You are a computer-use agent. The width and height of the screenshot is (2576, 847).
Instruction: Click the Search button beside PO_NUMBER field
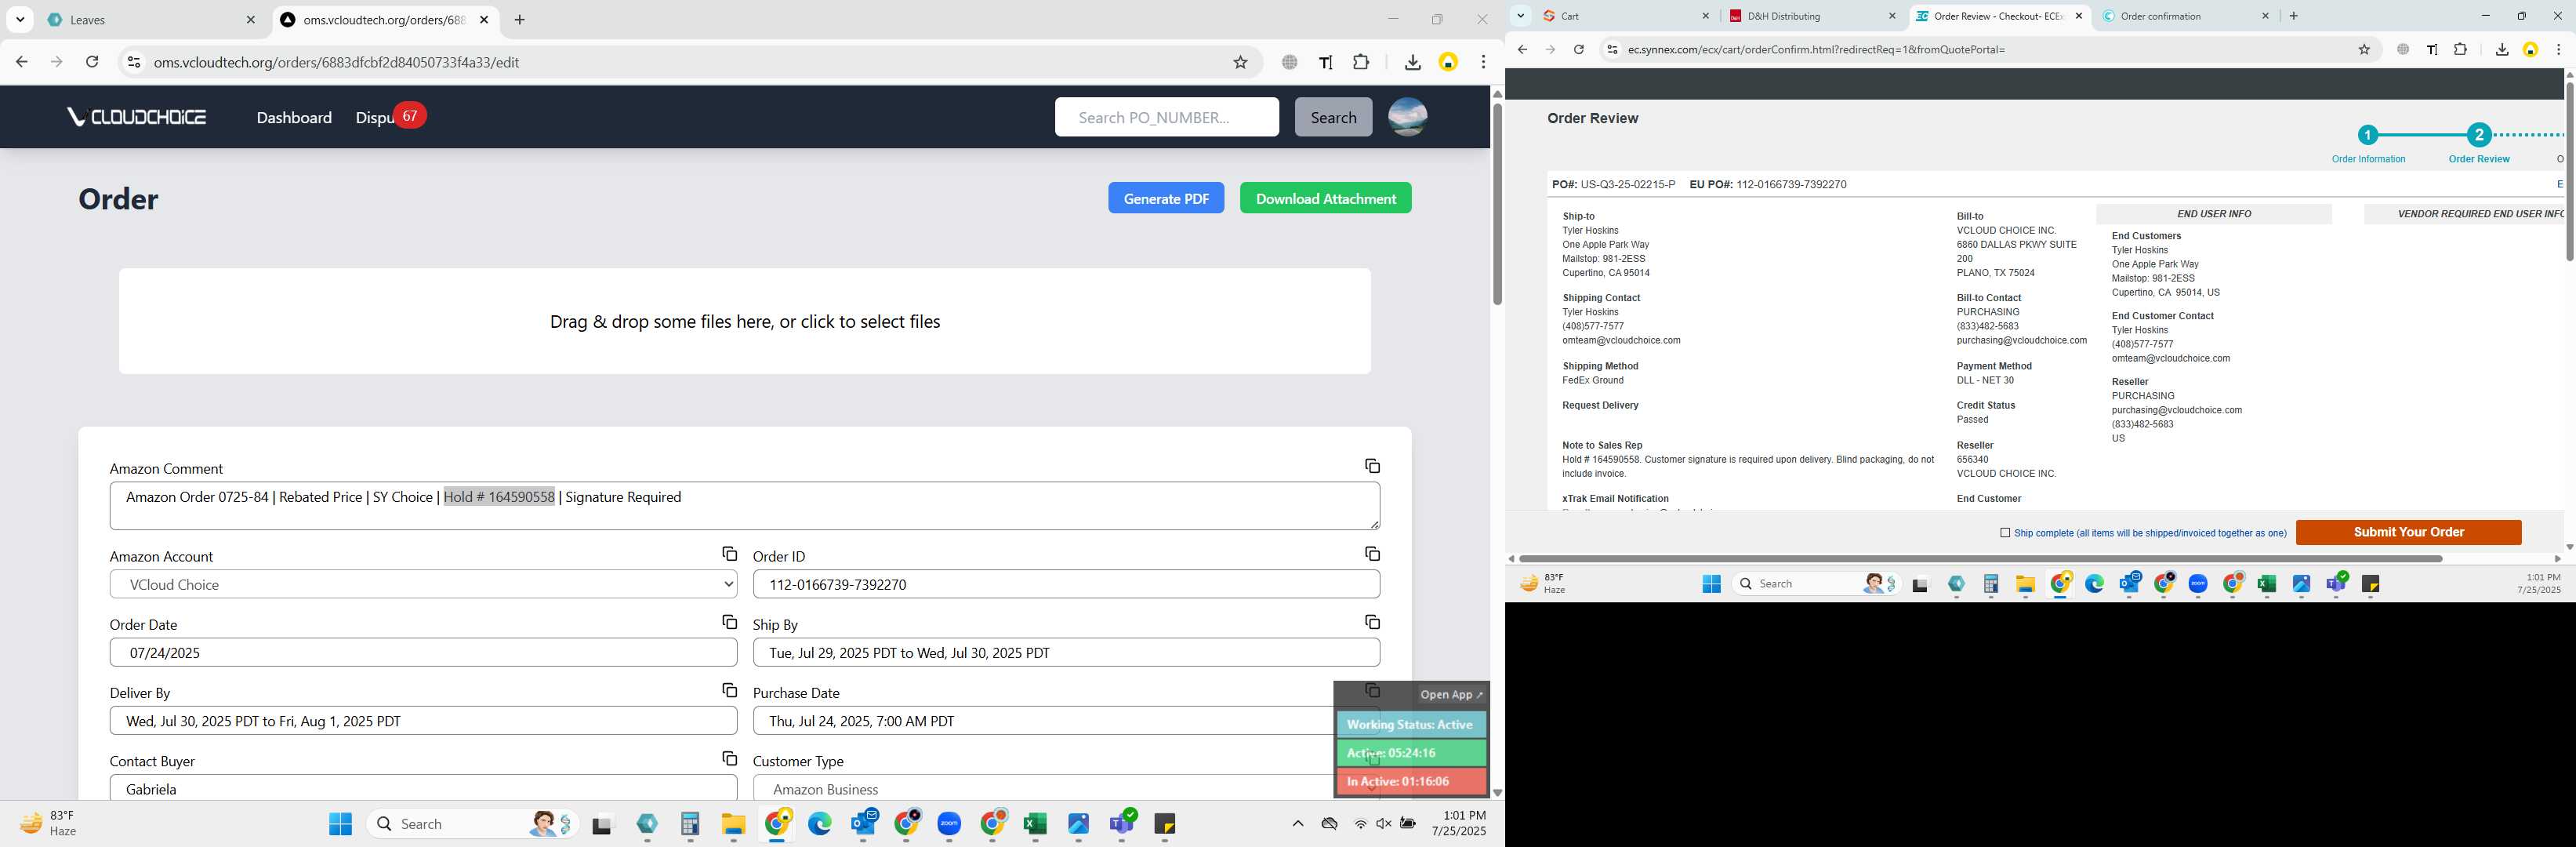click(1333, 117)
